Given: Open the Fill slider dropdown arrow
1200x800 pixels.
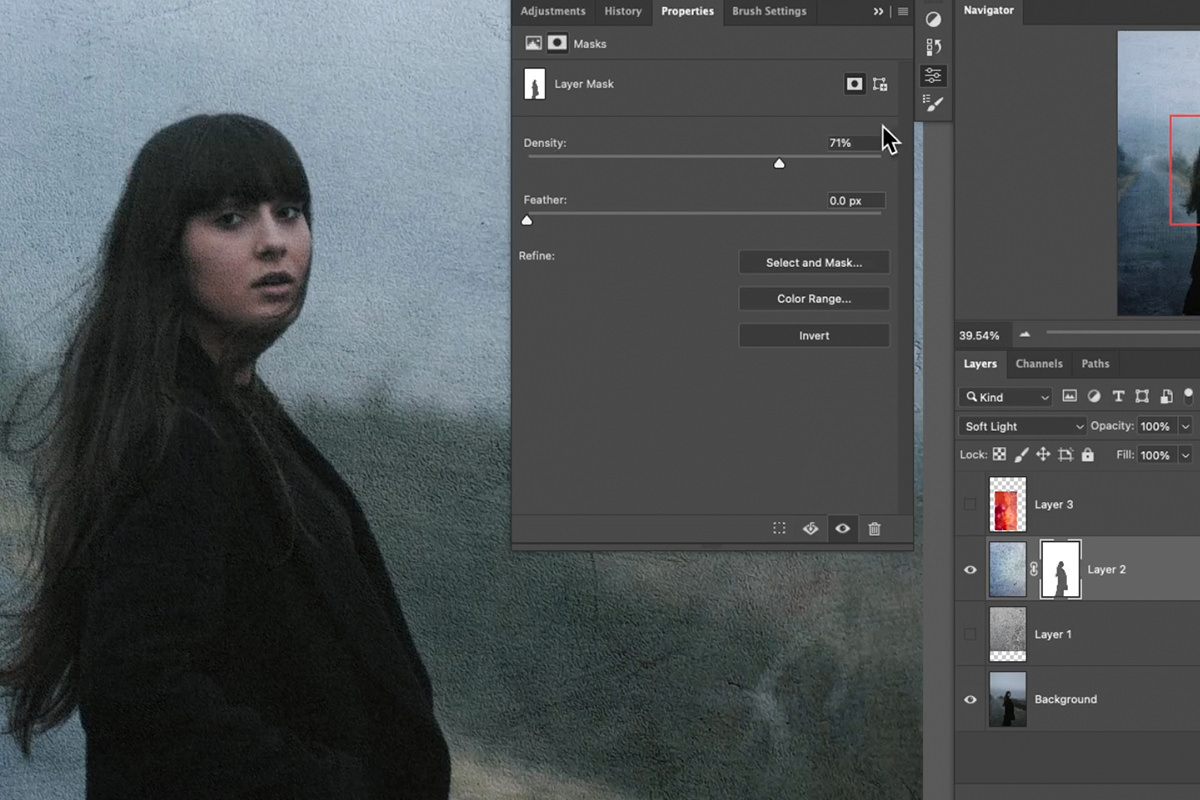Looking at the screenshot, I should click(1186, 455).
